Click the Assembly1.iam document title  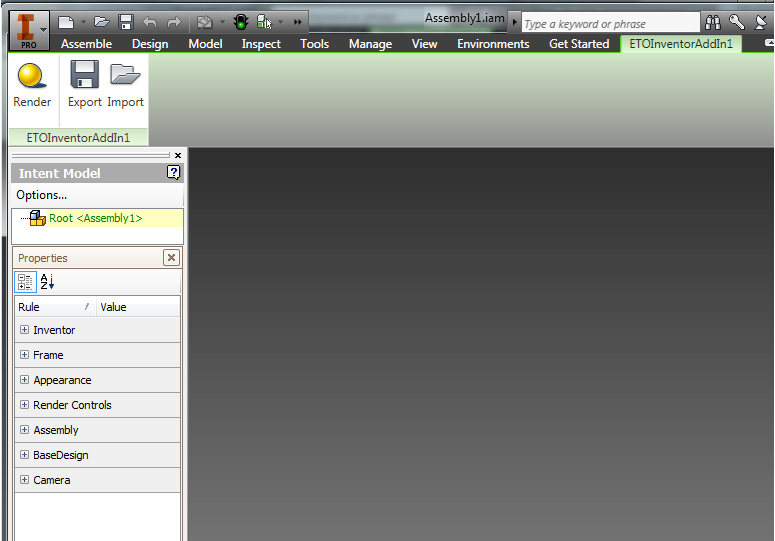464,18
